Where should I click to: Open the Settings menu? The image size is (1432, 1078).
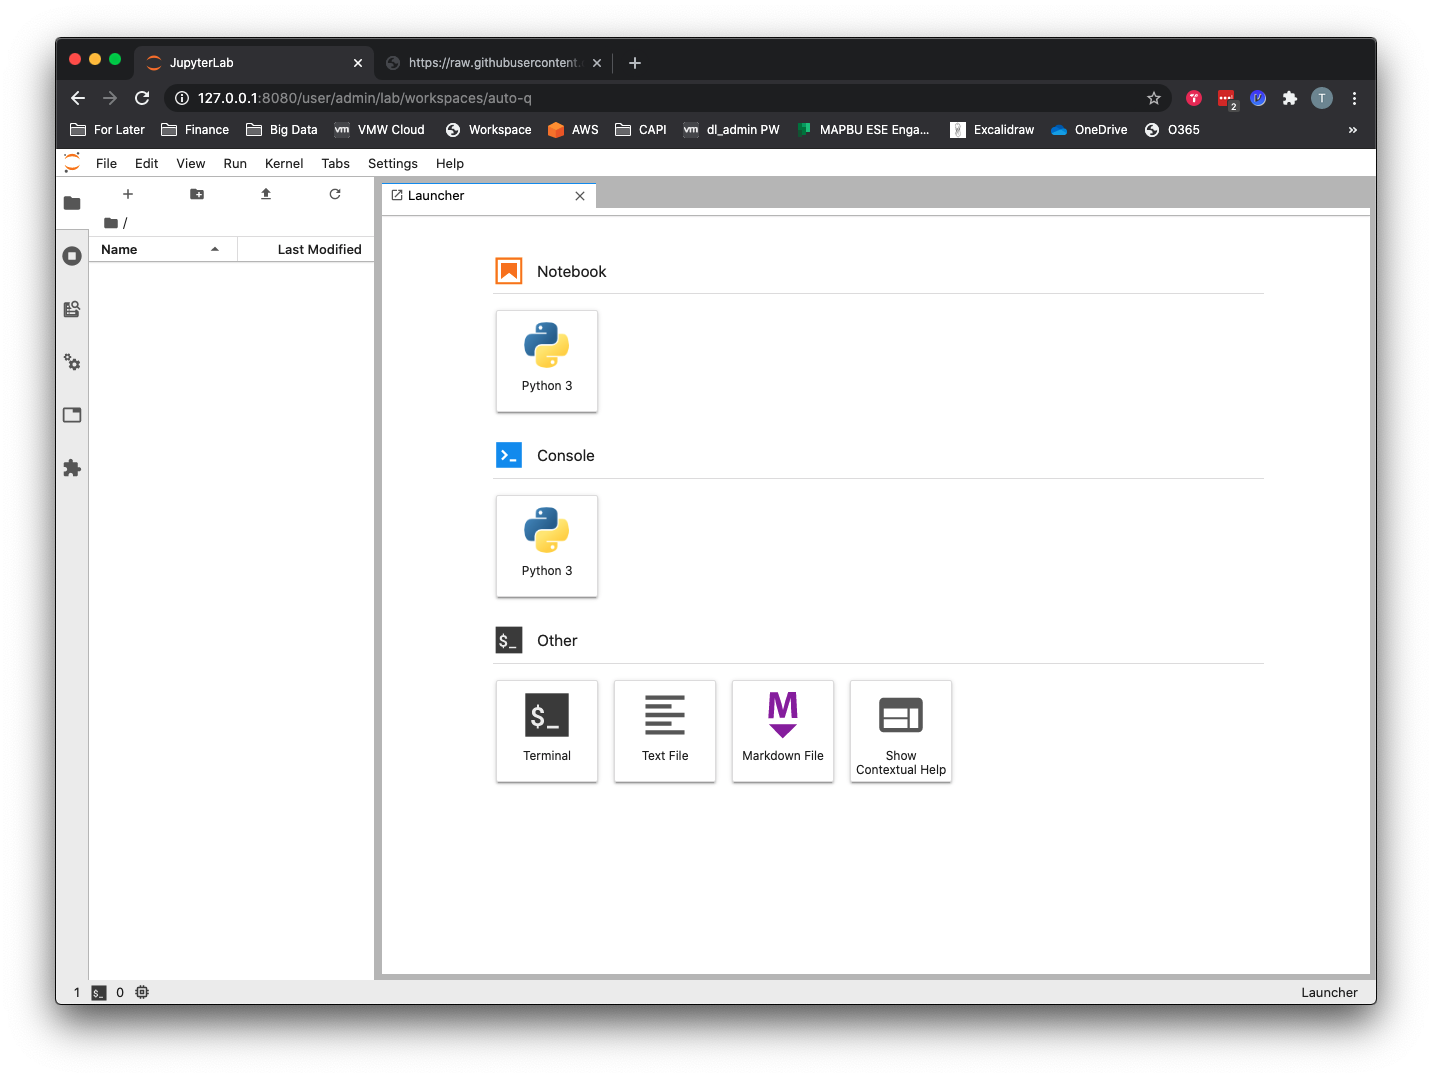[x=392, y=164]
